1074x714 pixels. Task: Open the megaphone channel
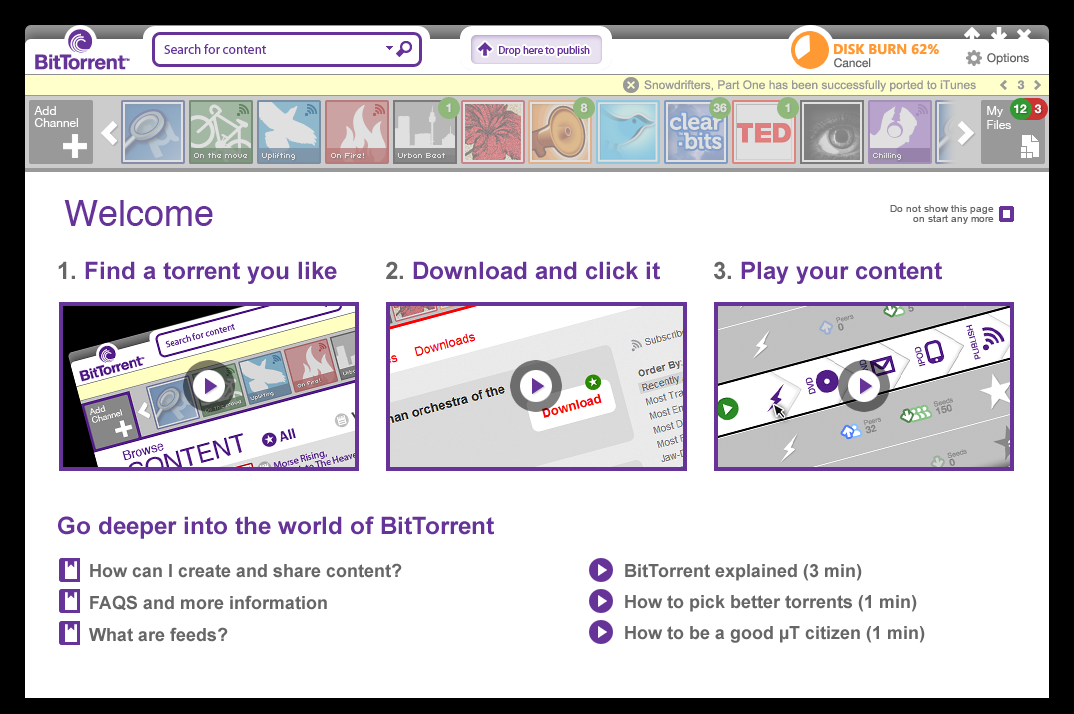[x=560, y=132]
